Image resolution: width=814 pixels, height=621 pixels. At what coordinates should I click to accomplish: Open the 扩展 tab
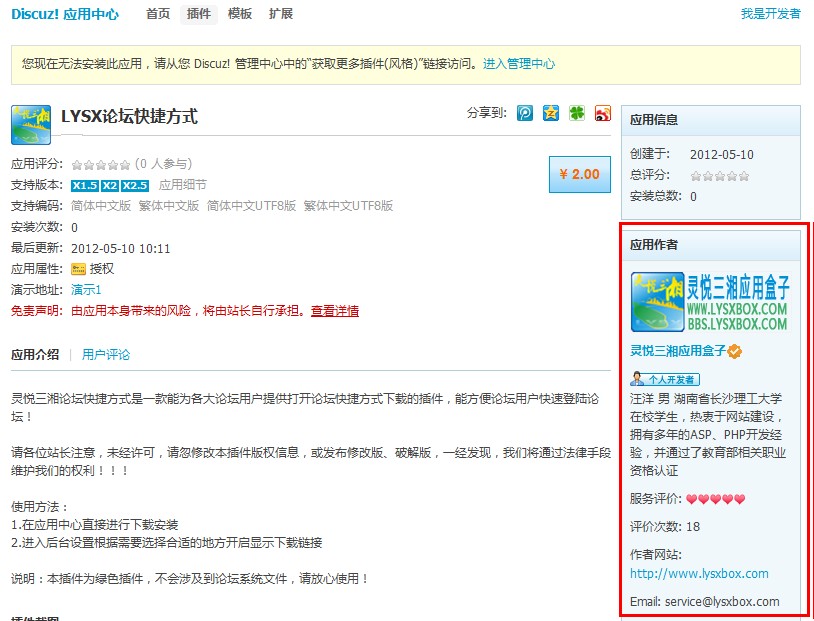(281, 14)
